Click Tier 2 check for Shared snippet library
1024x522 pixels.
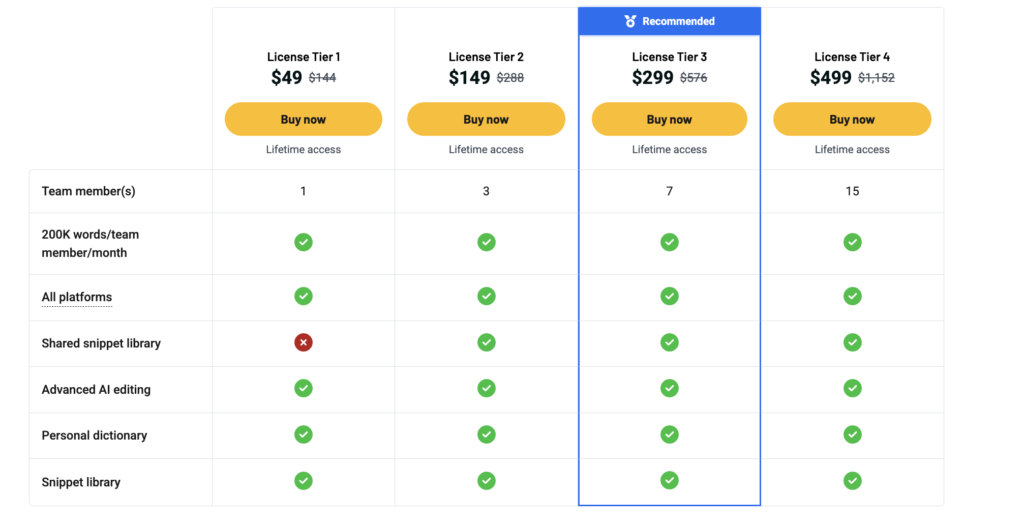click(486, 343)
